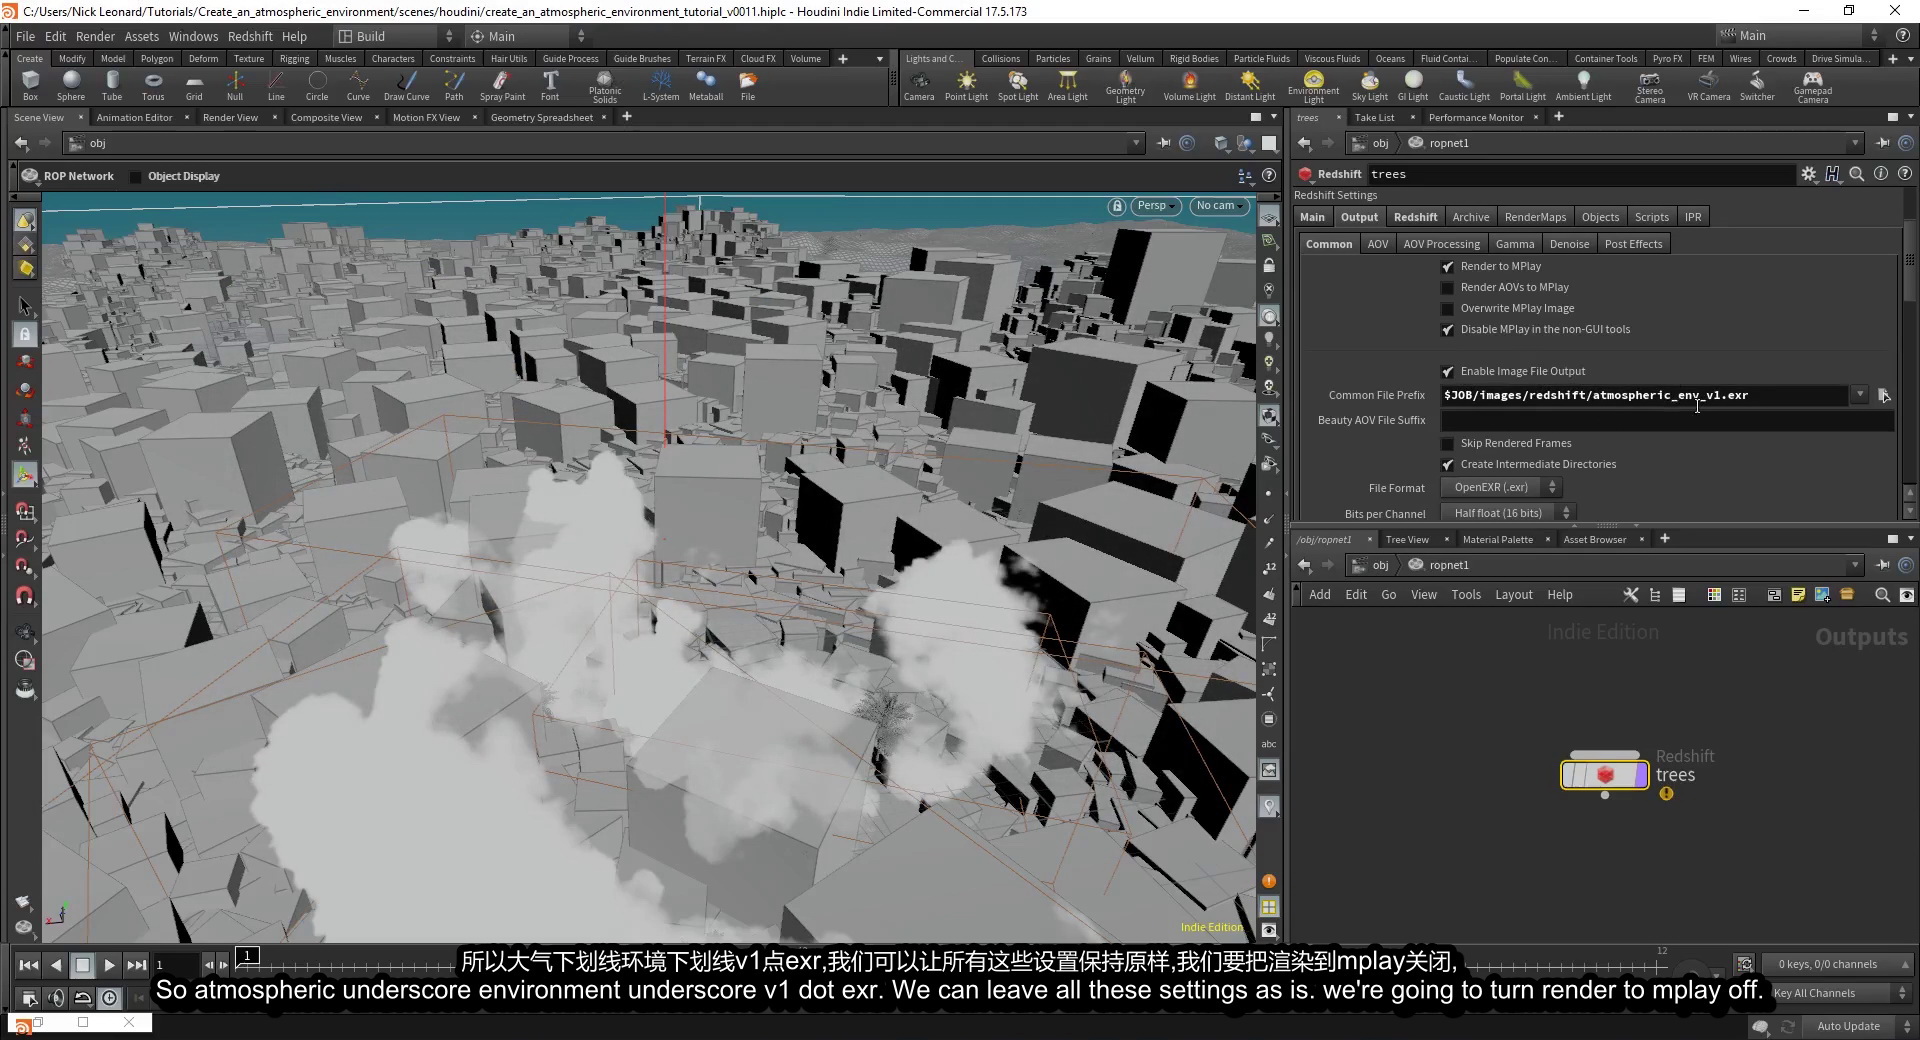Screen dimensions: 1920x1040
Task: Open the Build desktop dropdown
Action: pyautogui.click(x=396, y=36)
